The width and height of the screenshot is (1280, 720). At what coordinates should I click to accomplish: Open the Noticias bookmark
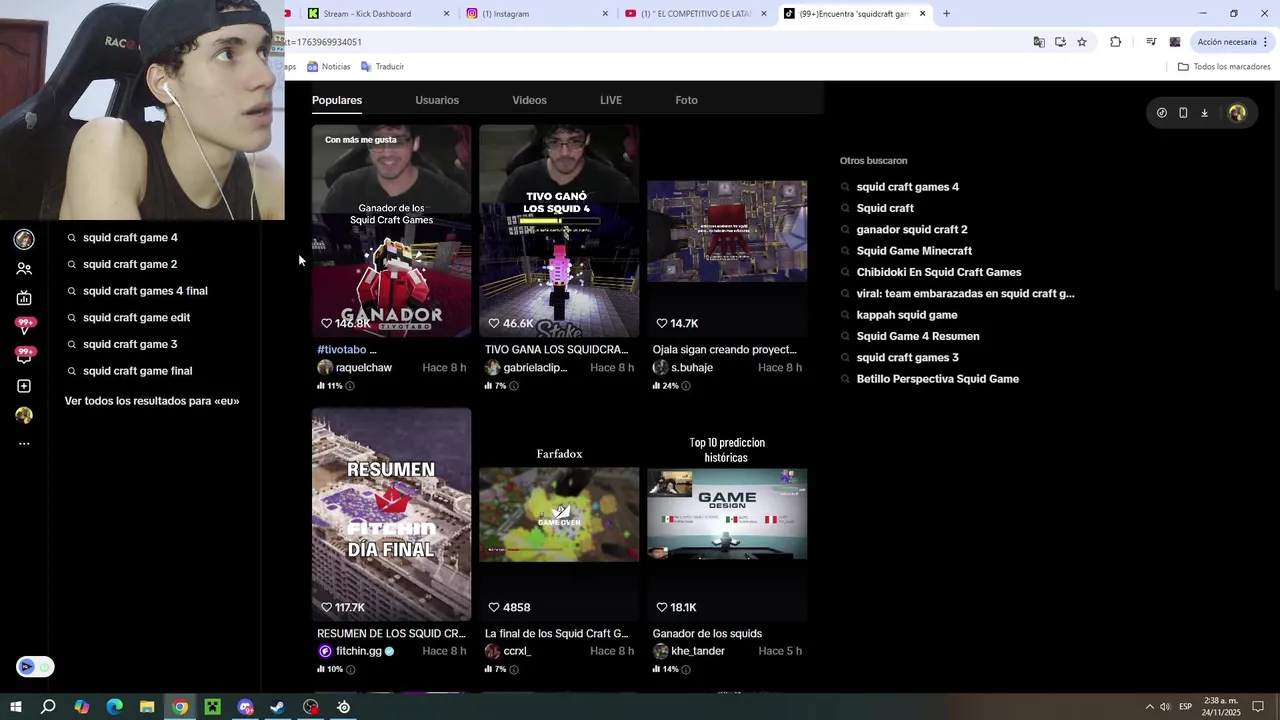pos(329,67)
